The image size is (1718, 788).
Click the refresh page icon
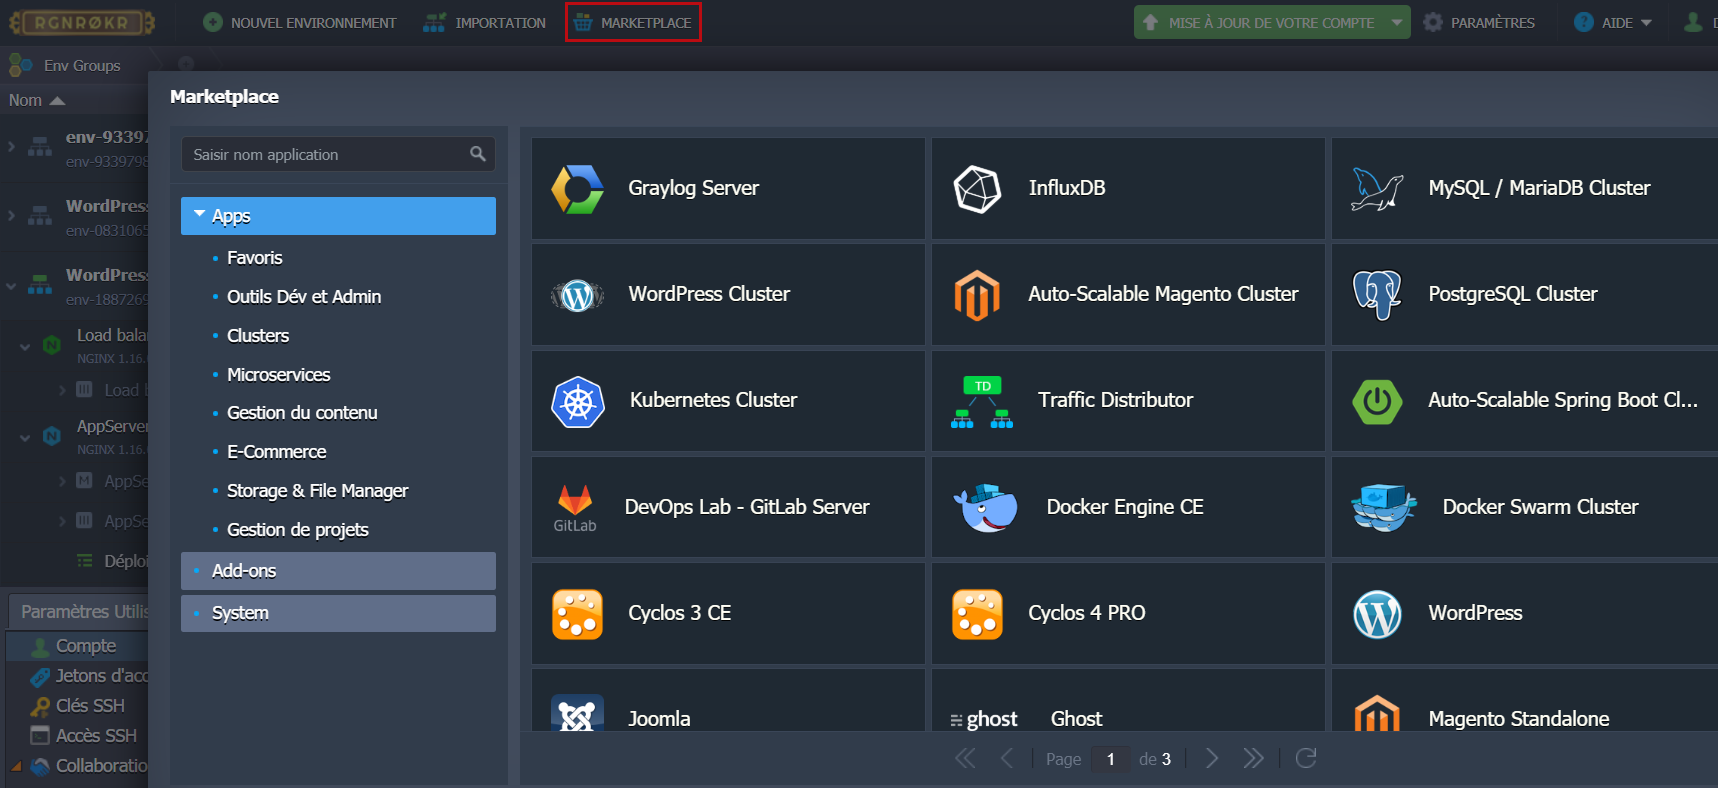tap(1305, 759)
